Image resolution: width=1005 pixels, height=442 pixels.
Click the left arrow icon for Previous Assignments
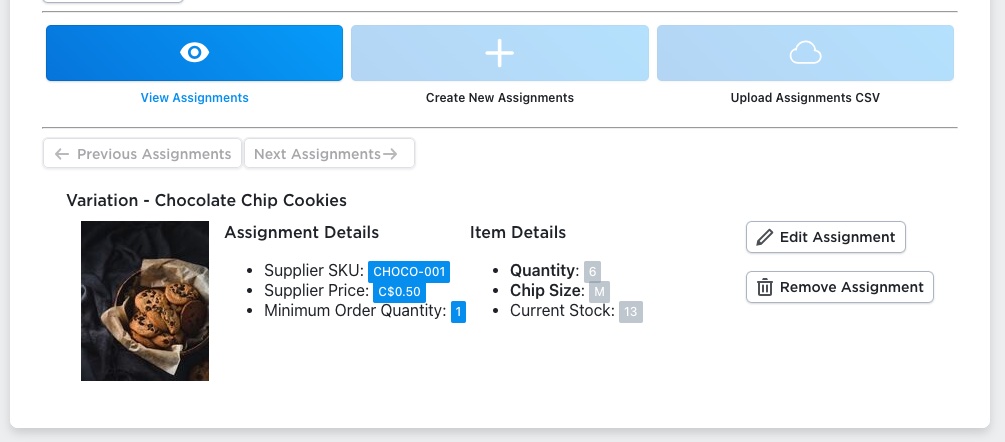[x=62, y=154]
